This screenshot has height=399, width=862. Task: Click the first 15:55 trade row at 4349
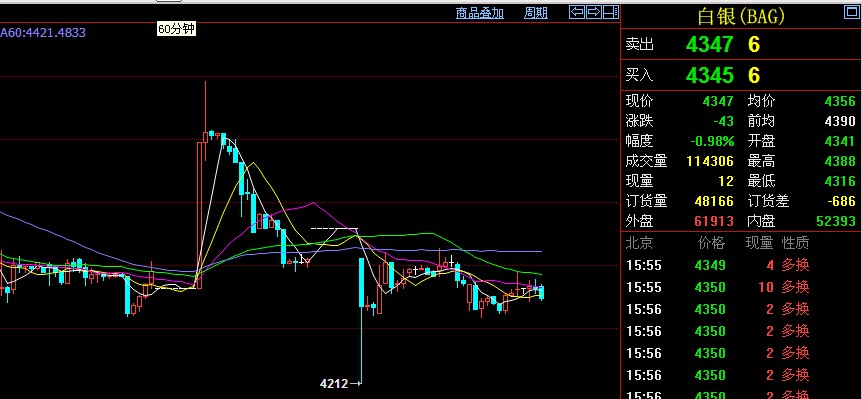point(741,265)
